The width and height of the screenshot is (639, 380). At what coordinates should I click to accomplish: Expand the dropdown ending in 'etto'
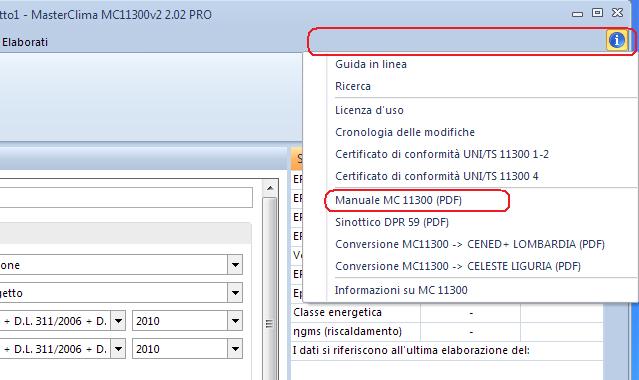pyautogui.click(x=235, y=293)
